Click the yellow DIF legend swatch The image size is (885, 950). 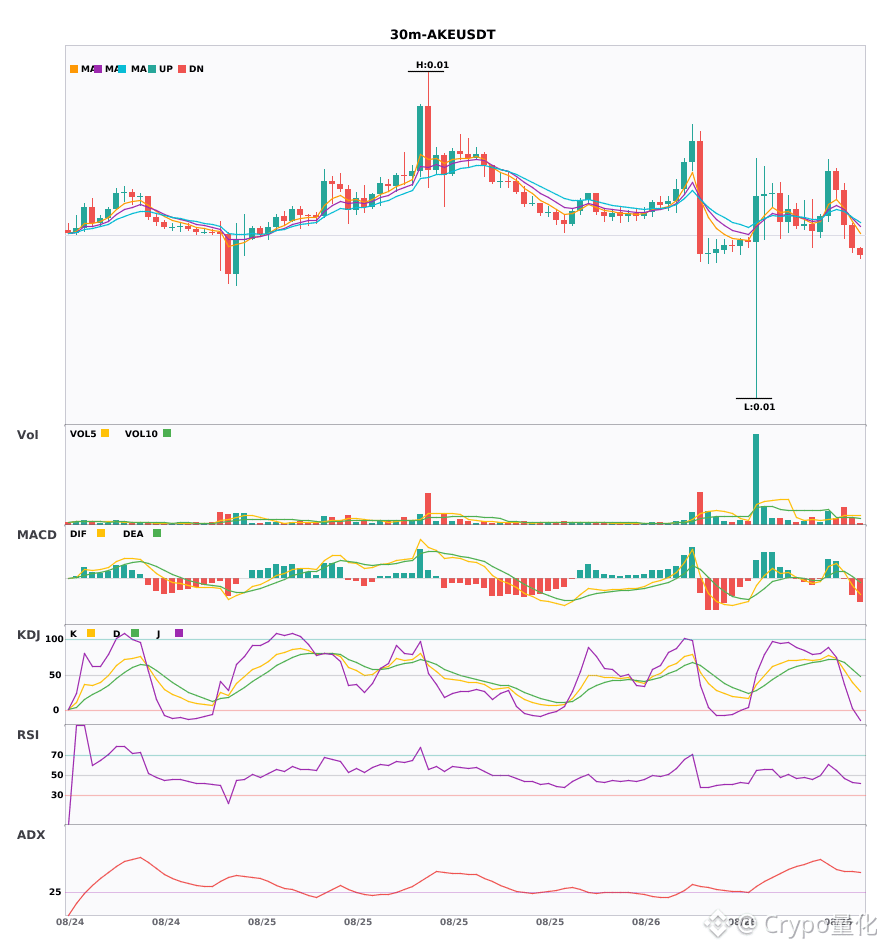point(101,533)
